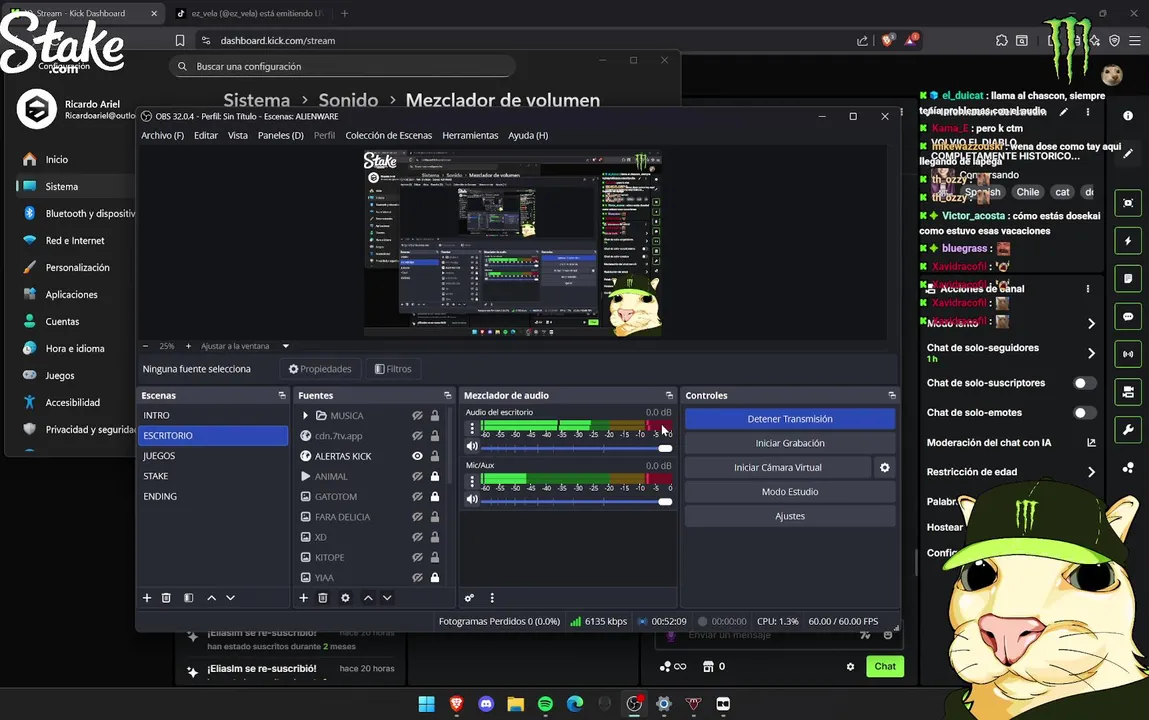Toggle lock on FARA DELICIA source
Screen dimensions: 1149x720
(x=435, y=516)
